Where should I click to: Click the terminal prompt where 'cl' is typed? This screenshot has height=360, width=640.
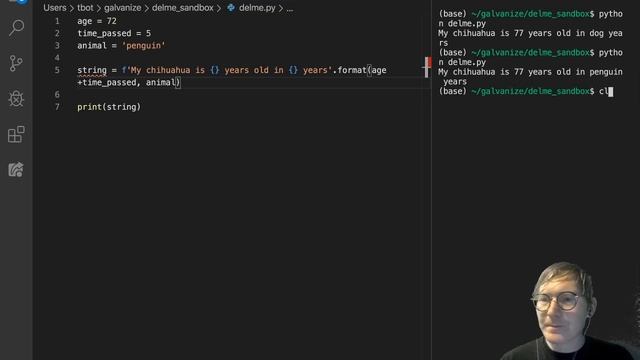pyautogui.click(x=526, y=91)
